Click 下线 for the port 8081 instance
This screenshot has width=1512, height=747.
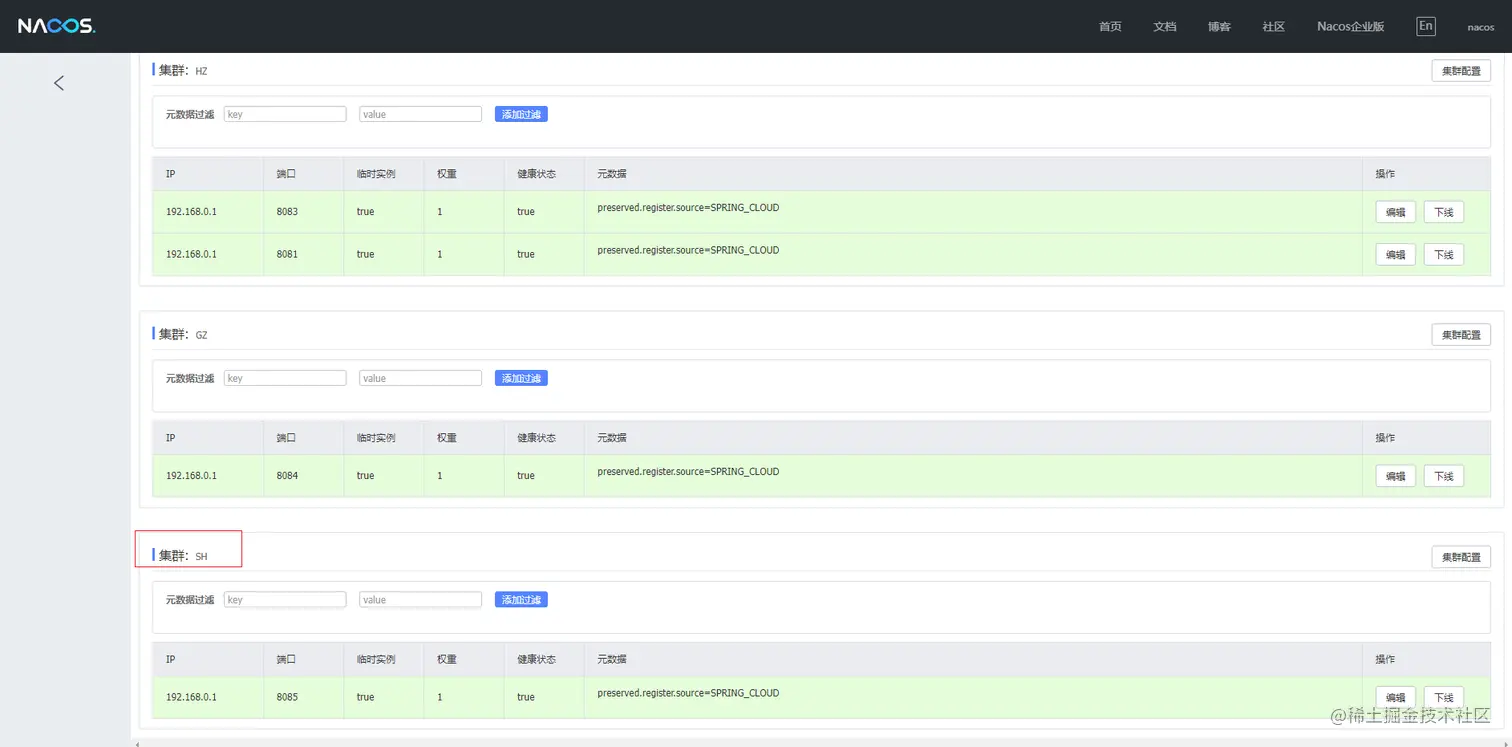coord(1444,255)
